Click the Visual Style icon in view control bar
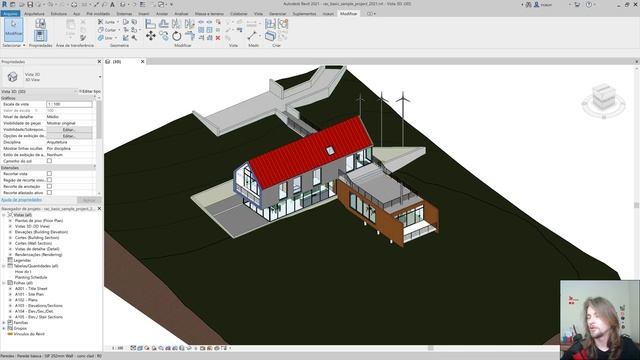Screen dimensions: 640x360 point(140,348)
